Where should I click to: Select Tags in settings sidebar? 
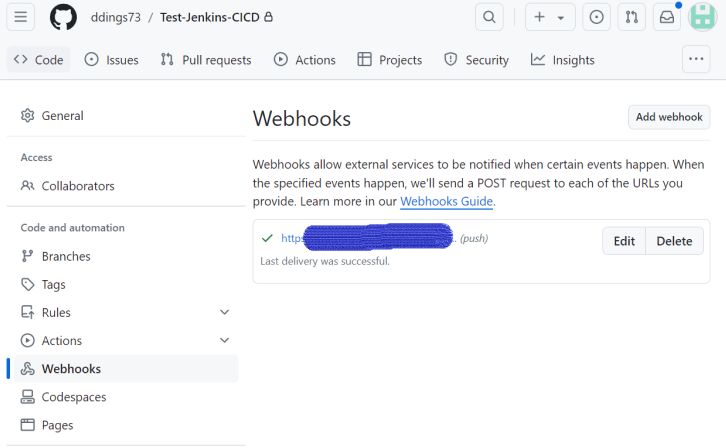click(x=126, y=285)
